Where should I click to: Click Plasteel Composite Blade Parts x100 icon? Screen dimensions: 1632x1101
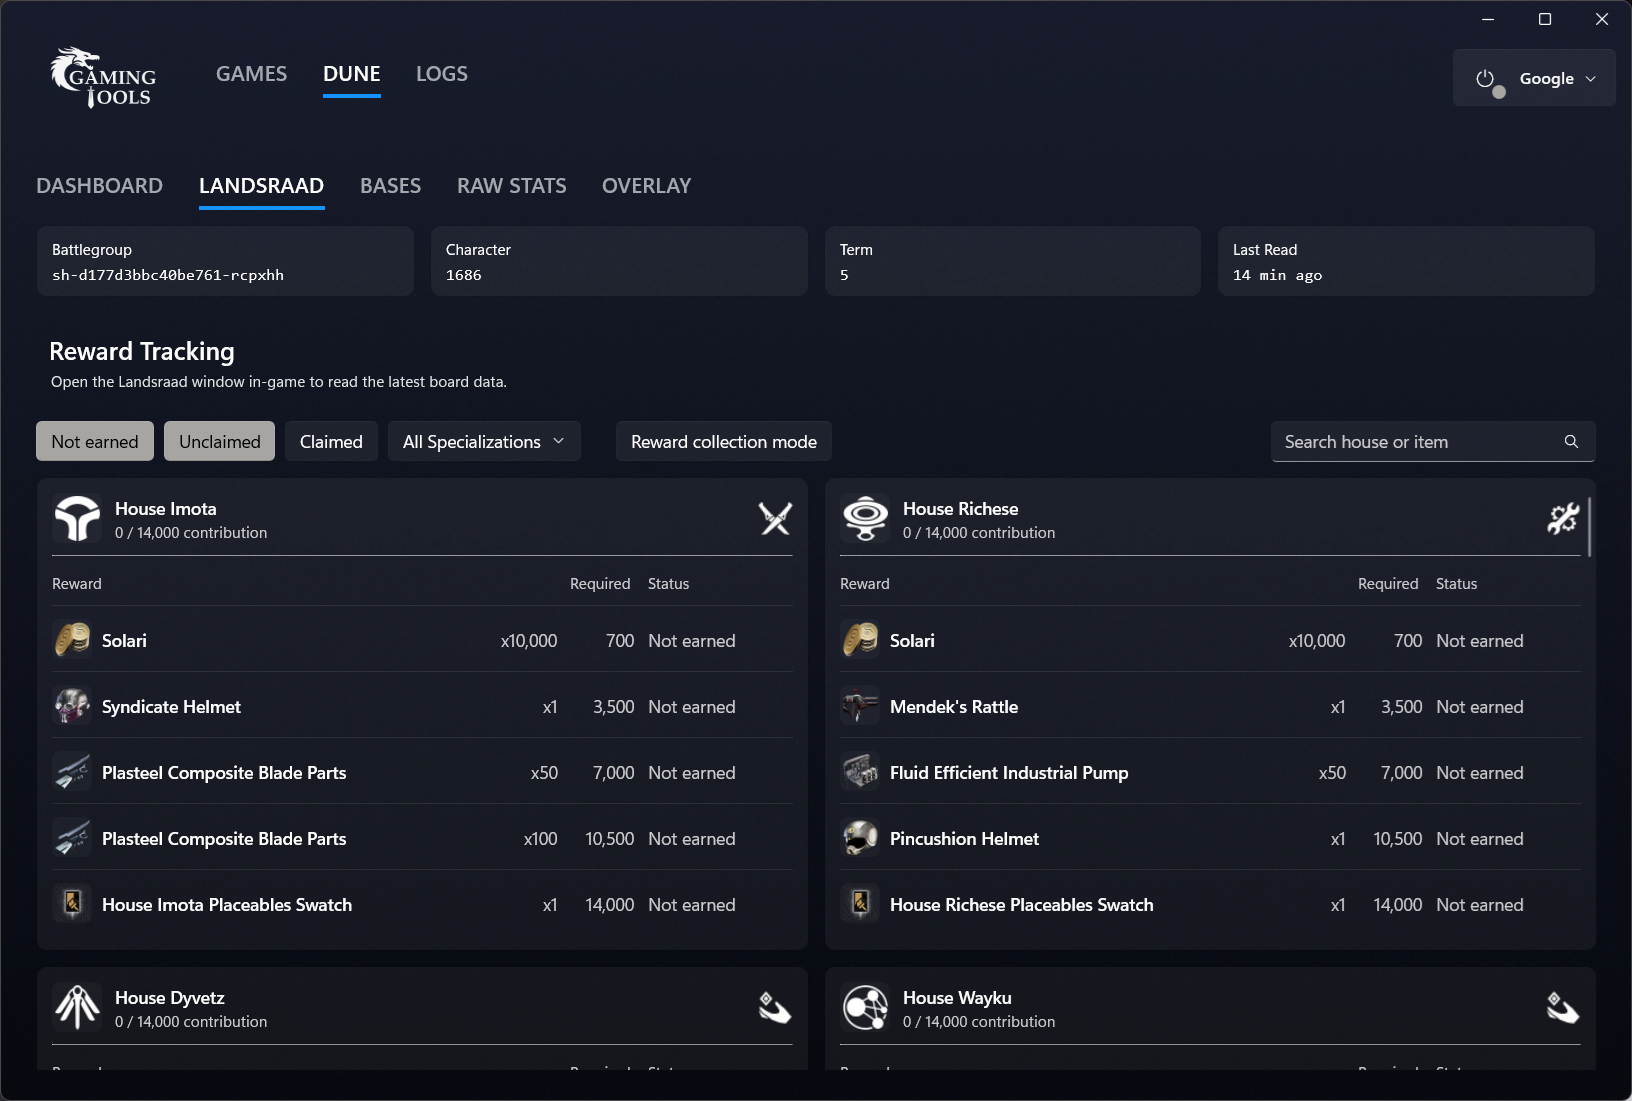(x=72, y=838)
